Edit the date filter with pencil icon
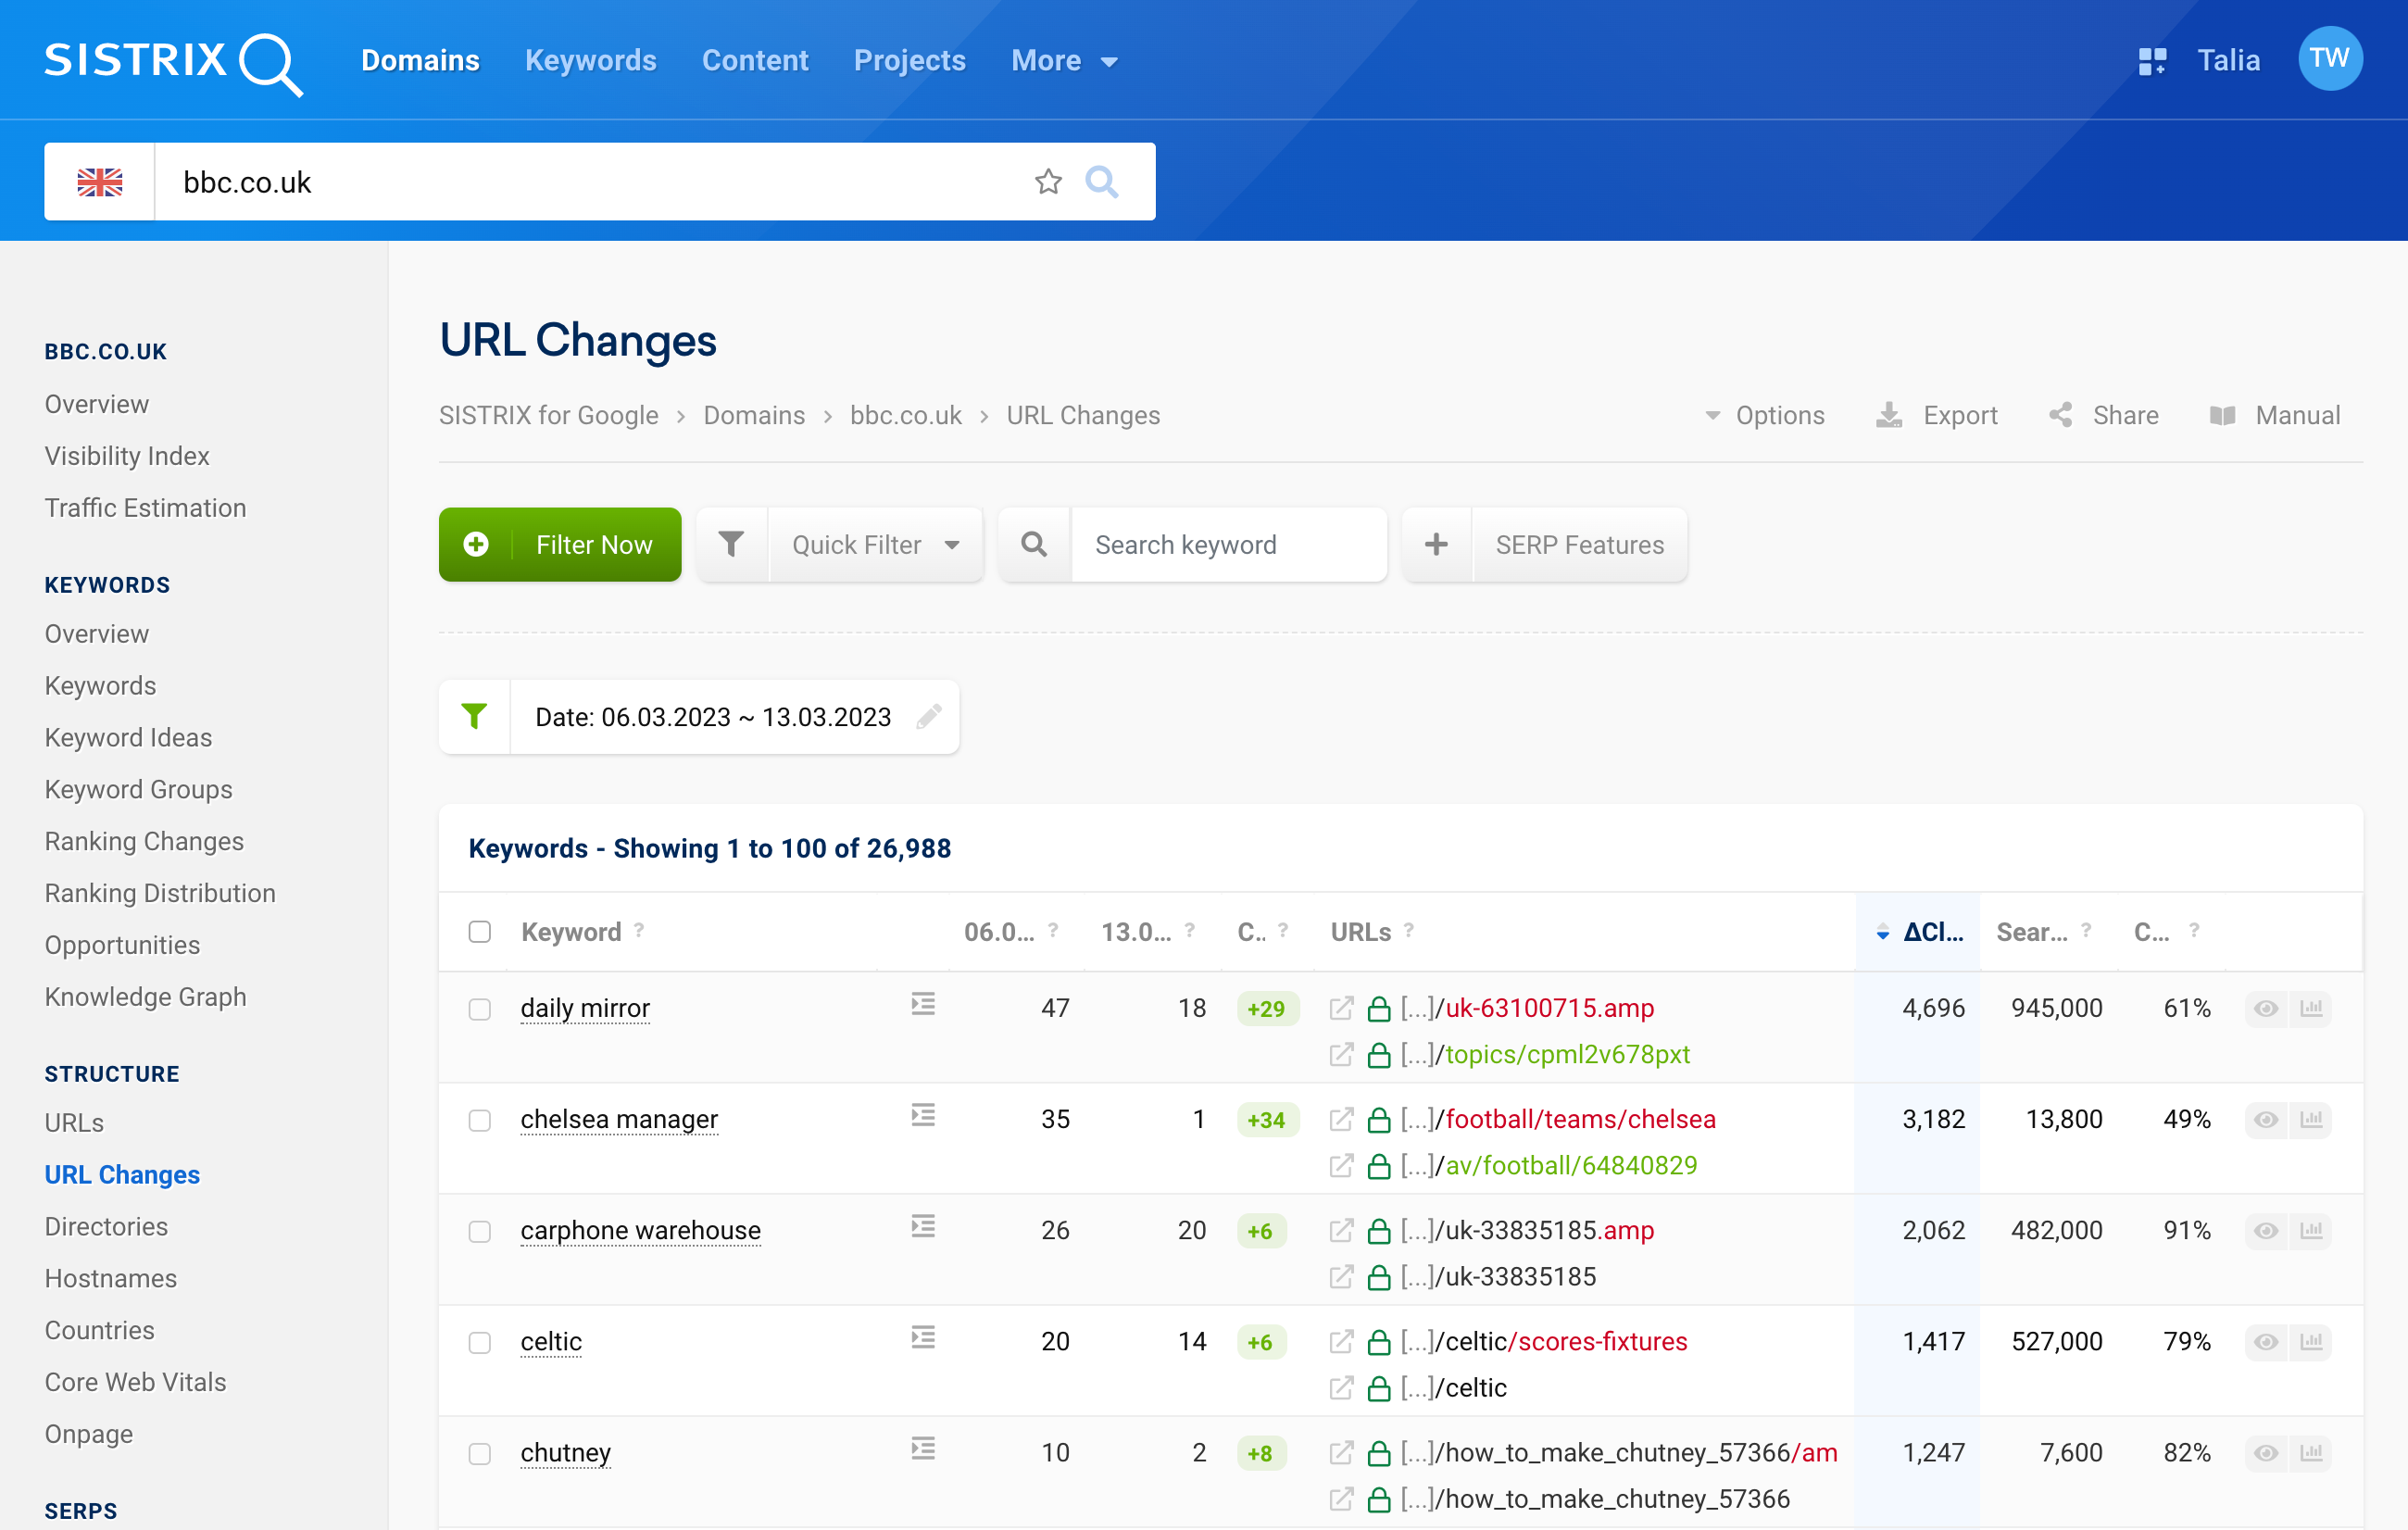The image size is (2408, 1530). 928,716
